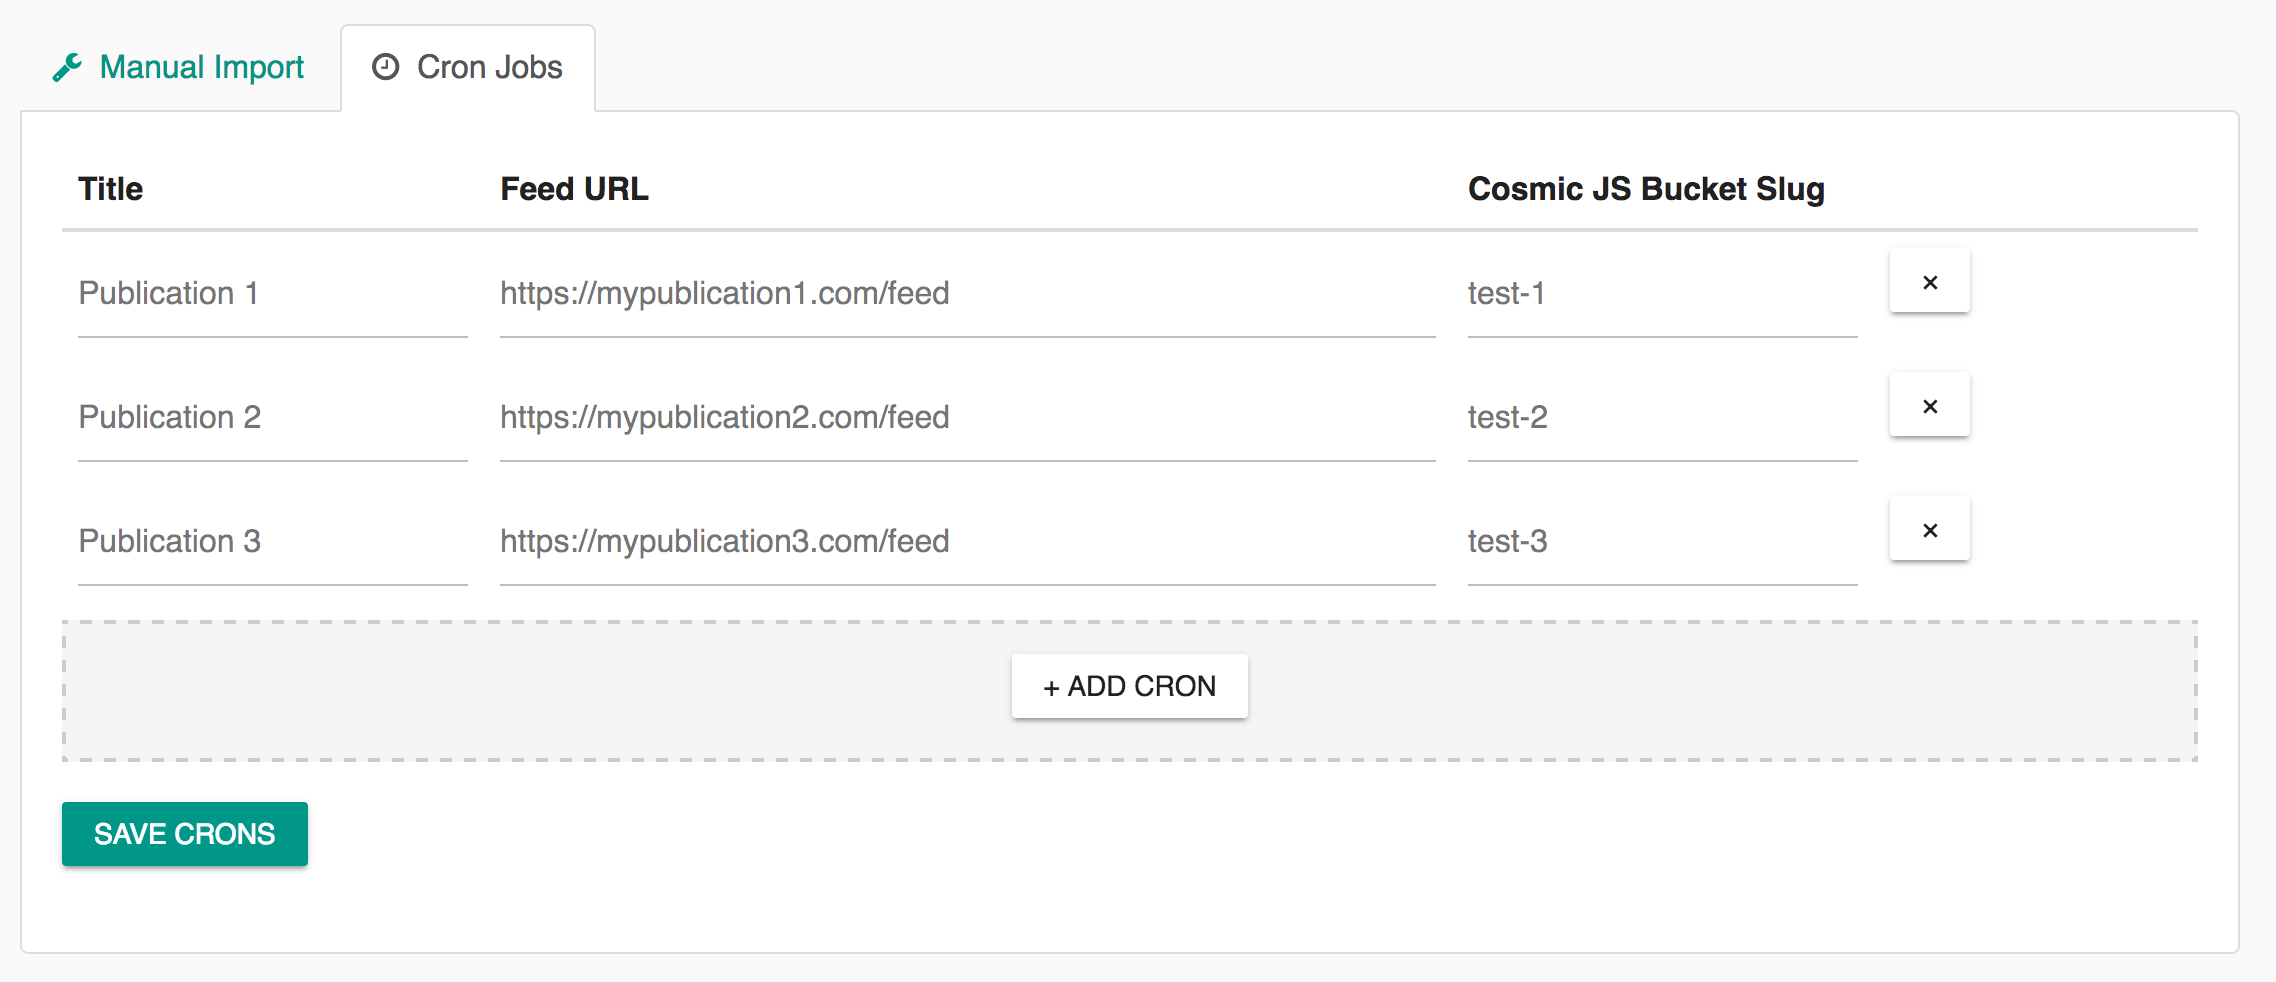The image size is (2276, 982).
Task: Select the Cron Jobs tab
Action: [468, 67]
